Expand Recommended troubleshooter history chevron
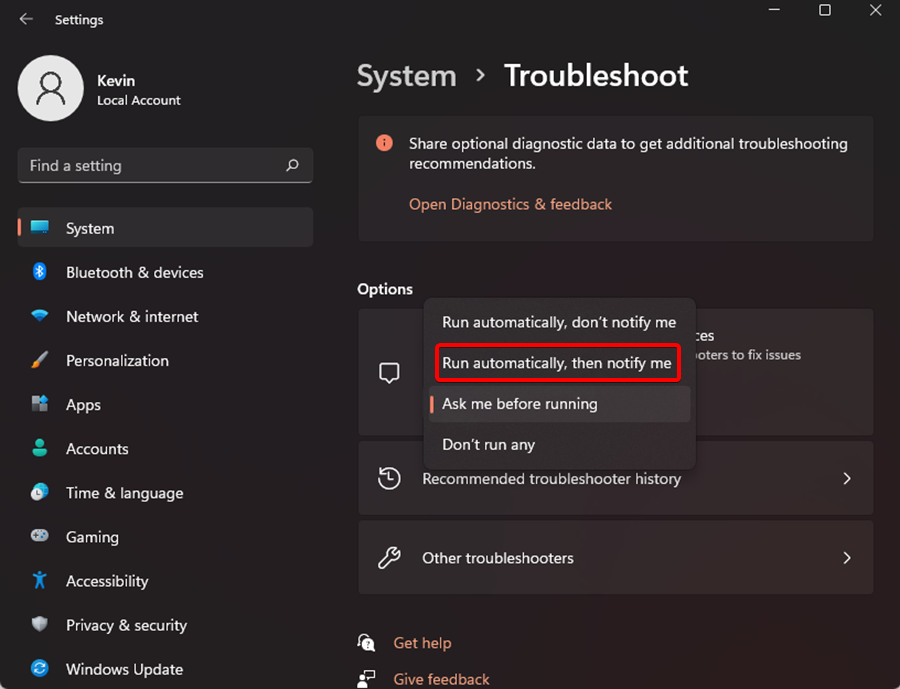The image size is (900, 689). 847,478
